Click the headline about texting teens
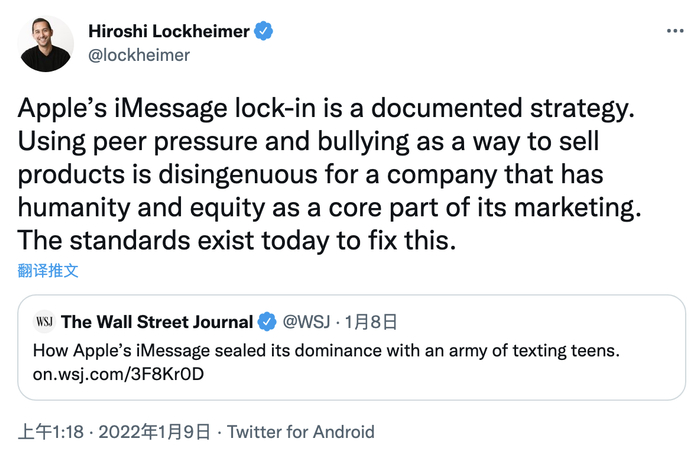The height and width of the screenshot is (461, 700). click(x=327, y=351)
